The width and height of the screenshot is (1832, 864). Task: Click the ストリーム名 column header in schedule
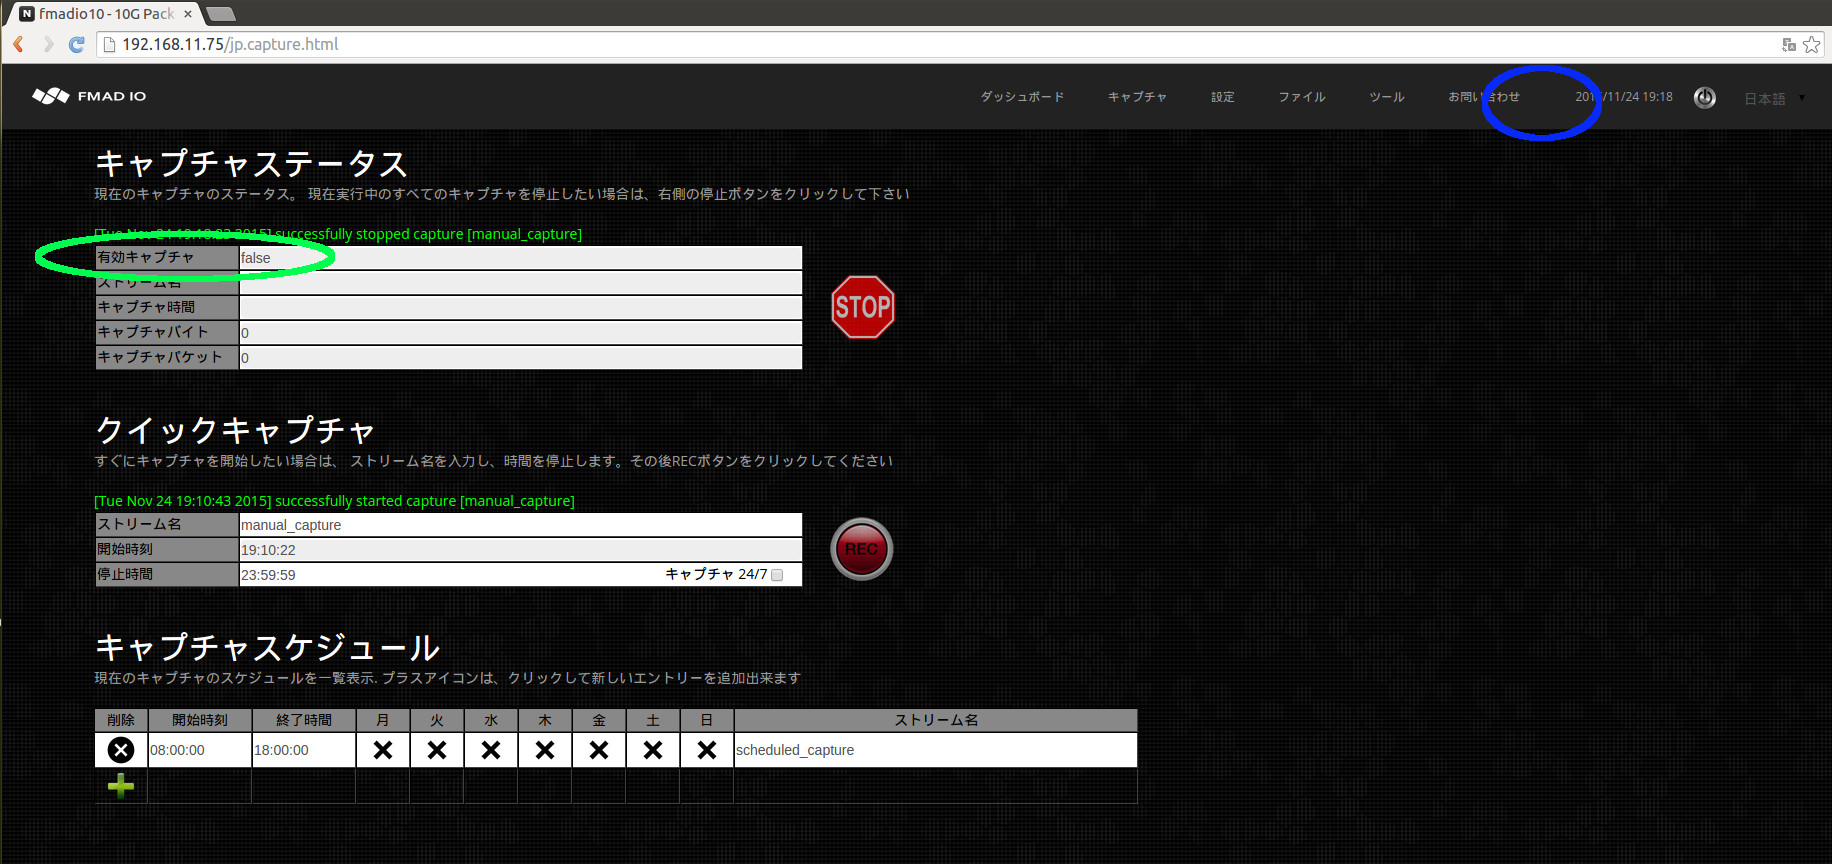click(x=936, y=720)
